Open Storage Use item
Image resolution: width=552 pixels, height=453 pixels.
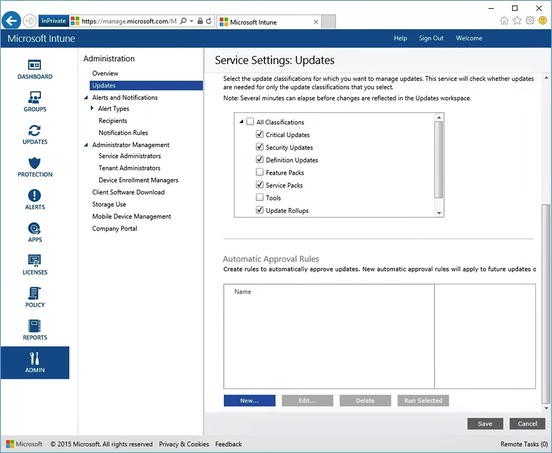point(109,204)
